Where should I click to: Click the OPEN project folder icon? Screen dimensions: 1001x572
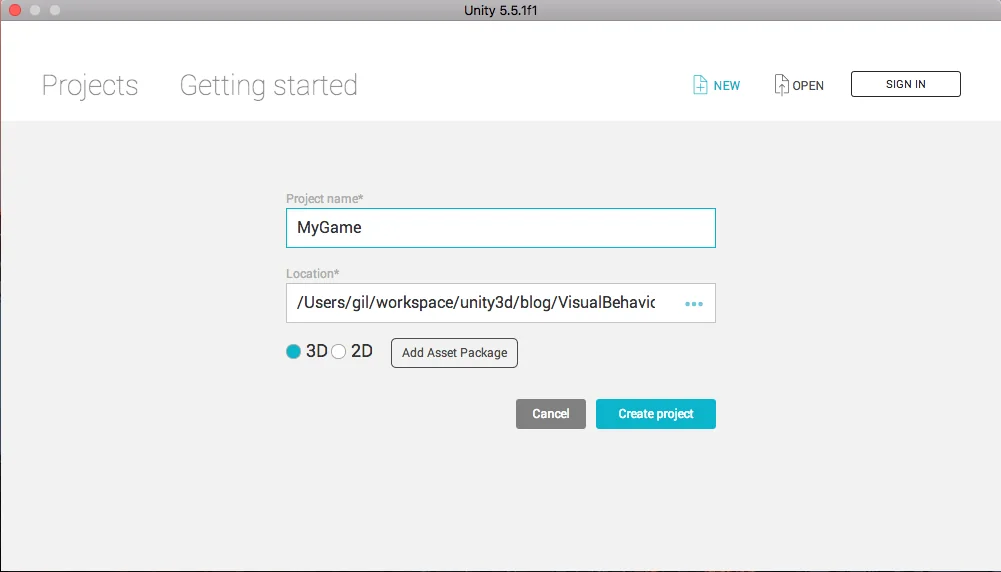(x=781, y=85)
